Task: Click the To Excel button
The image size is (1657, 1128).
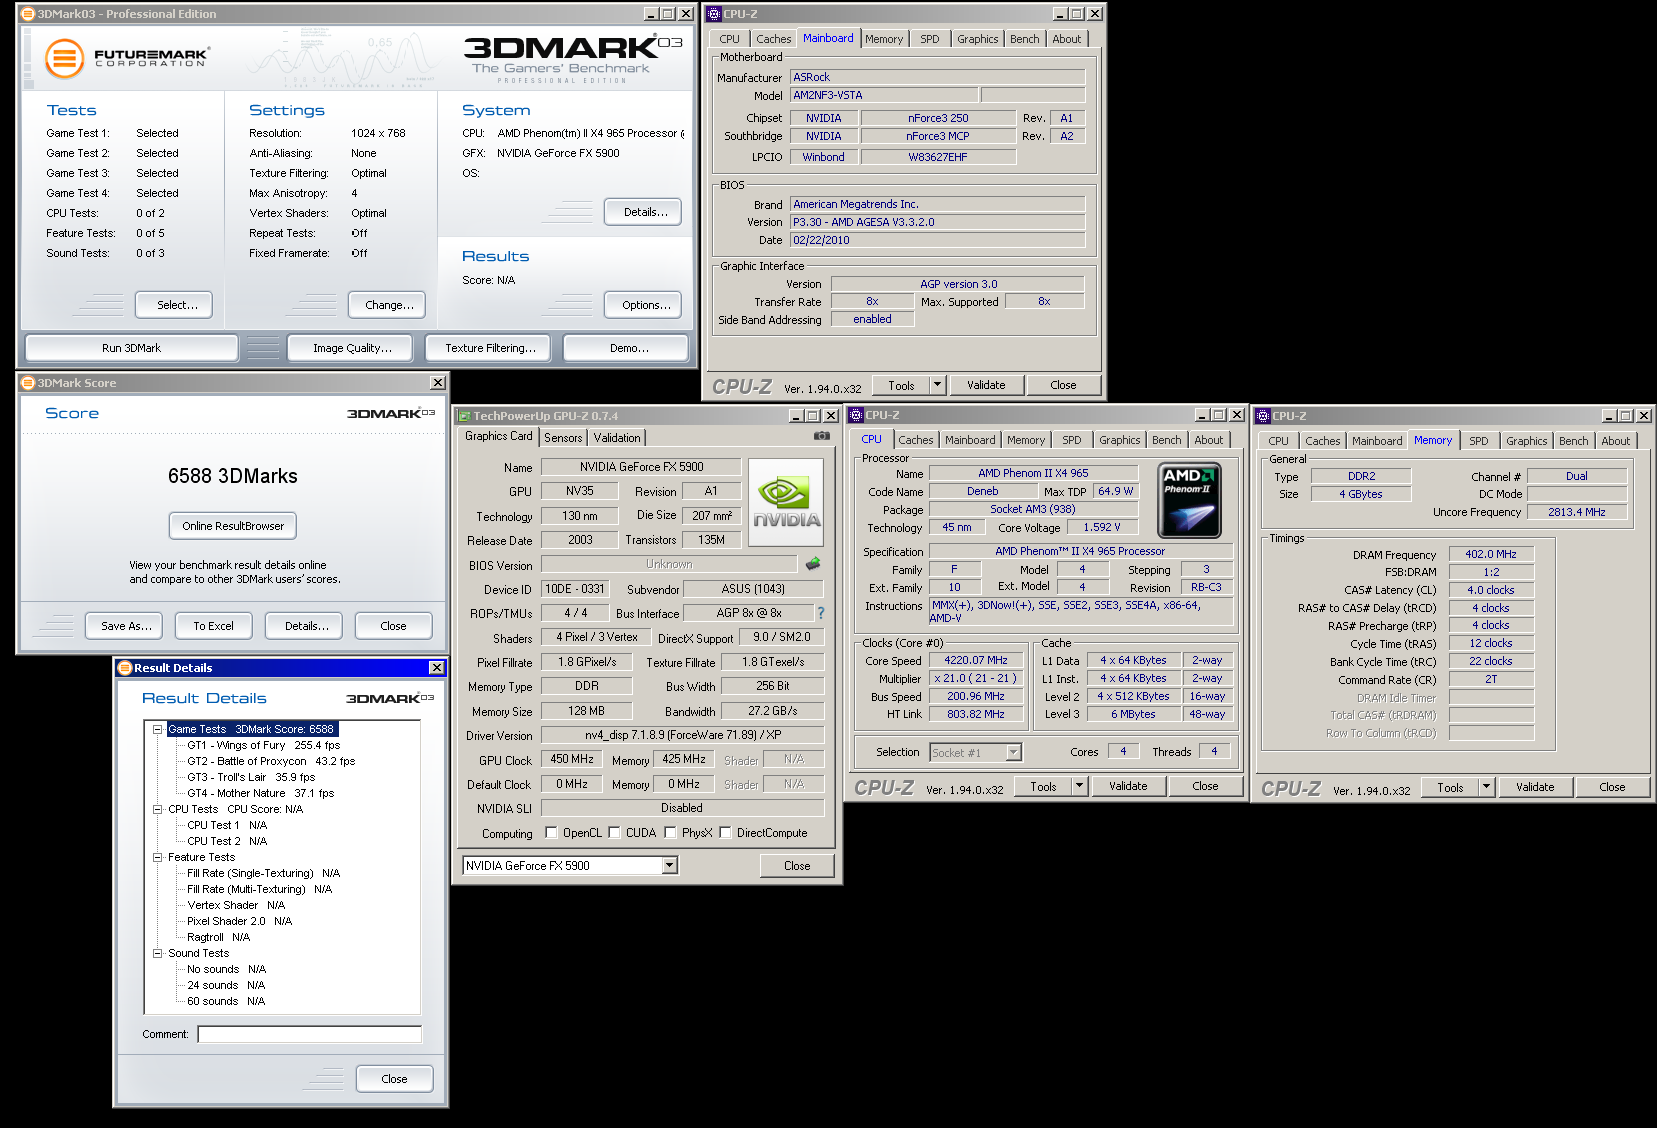Action: click(213, 626)
